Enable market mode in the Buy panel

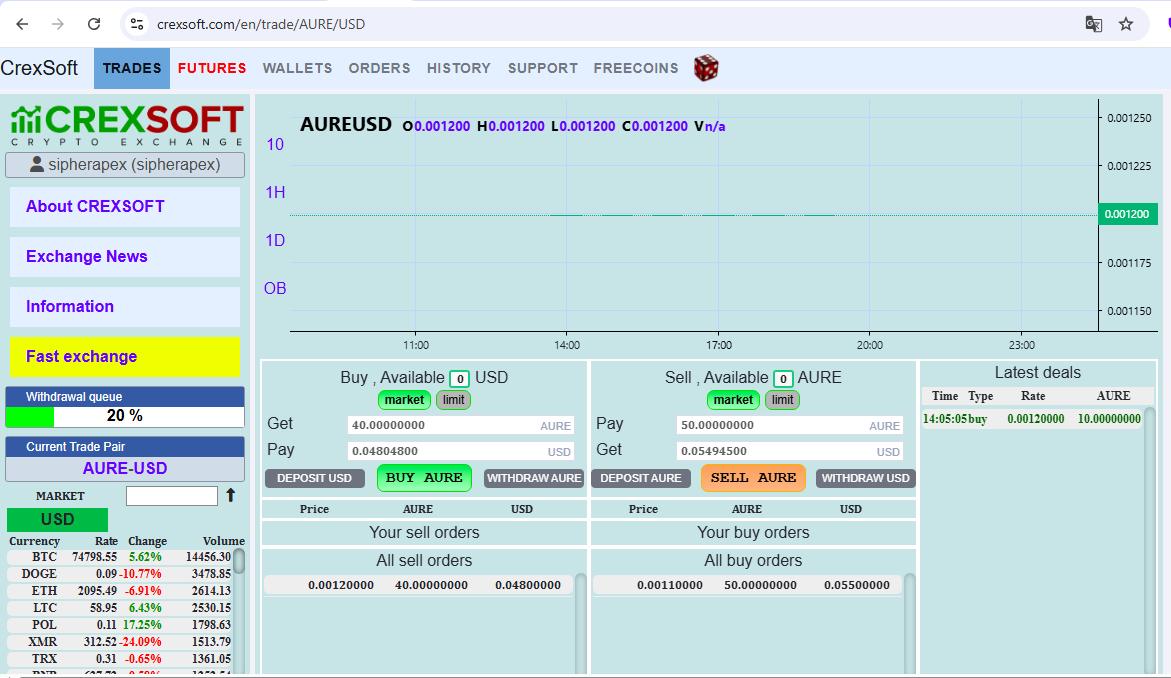coord(404,399)
